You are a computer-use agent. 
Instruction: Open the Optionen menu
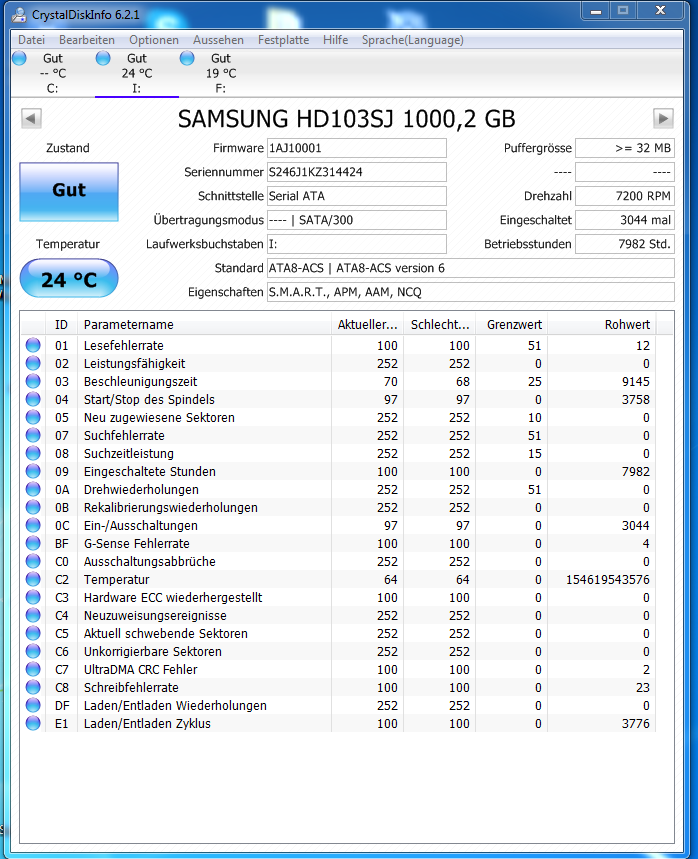point(154,40)
